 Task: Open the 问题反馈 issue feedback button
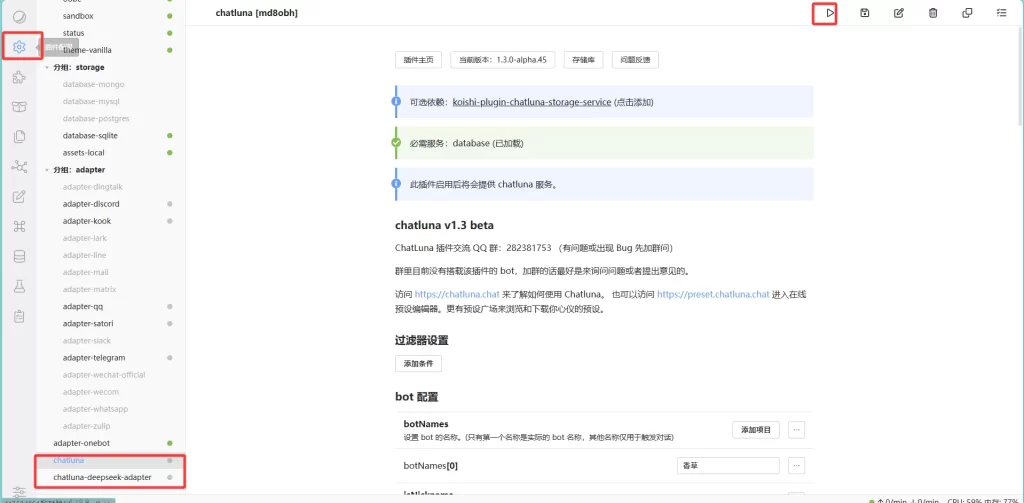(635, 59)
